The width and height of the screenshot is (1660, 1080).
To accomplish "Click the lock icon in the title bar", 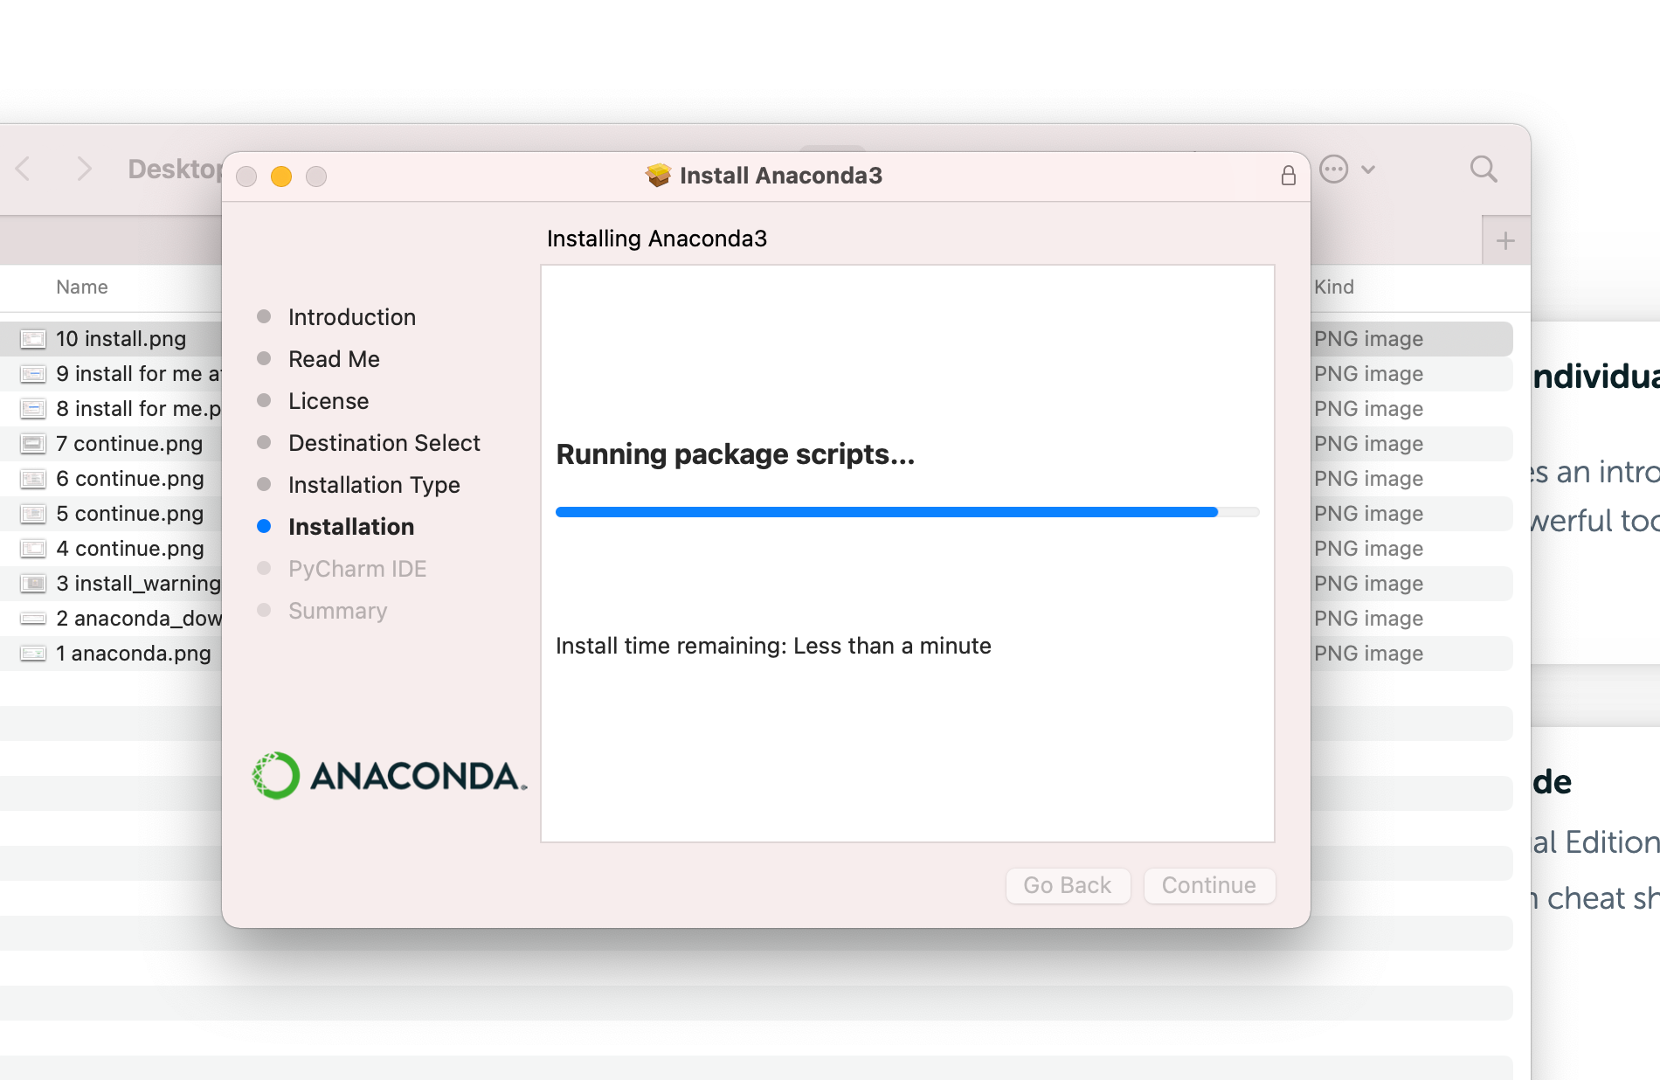I will [x=1288, y=175].
